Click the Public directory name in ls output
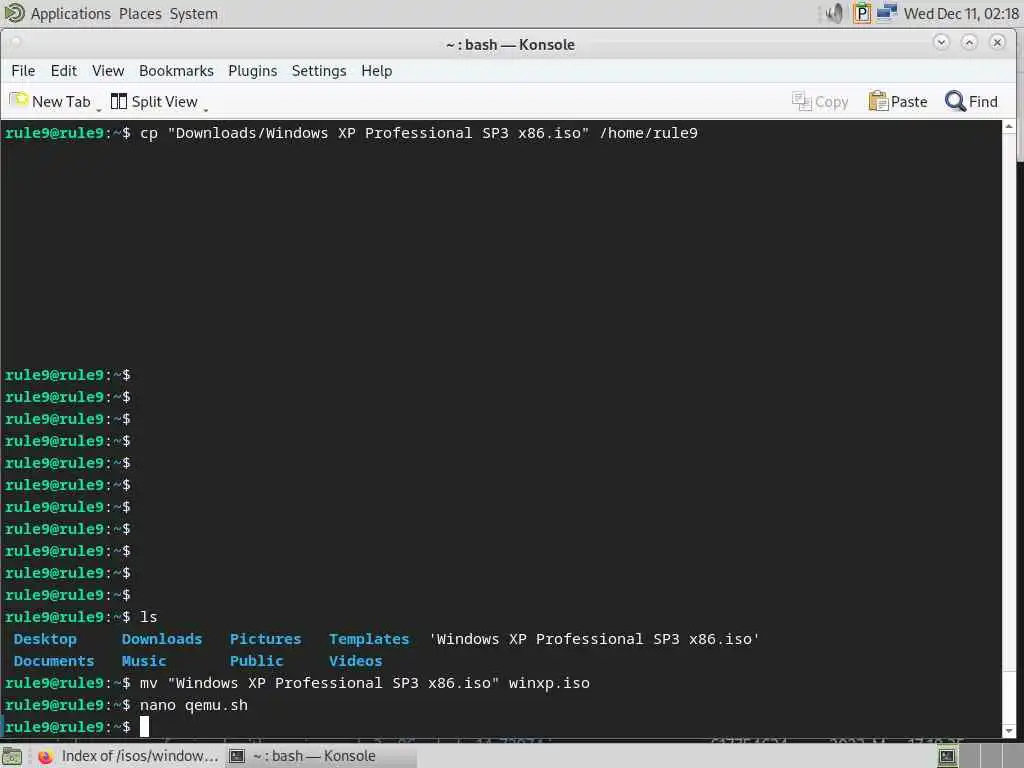The height and width of the screenshot is (768, 1024). 256,661
